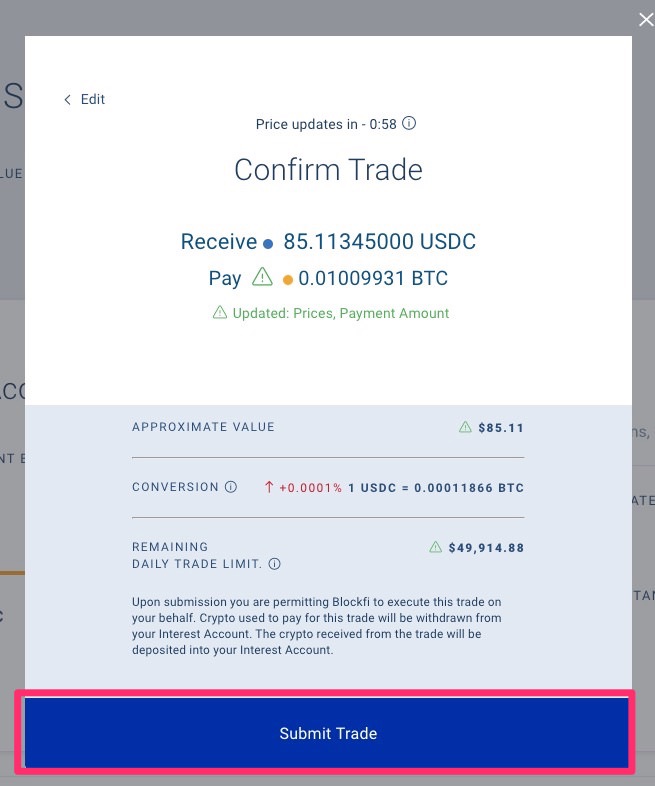Click the warning triangle next to Pay
Viewport: 655px width, 786px height.
[262, 277]
